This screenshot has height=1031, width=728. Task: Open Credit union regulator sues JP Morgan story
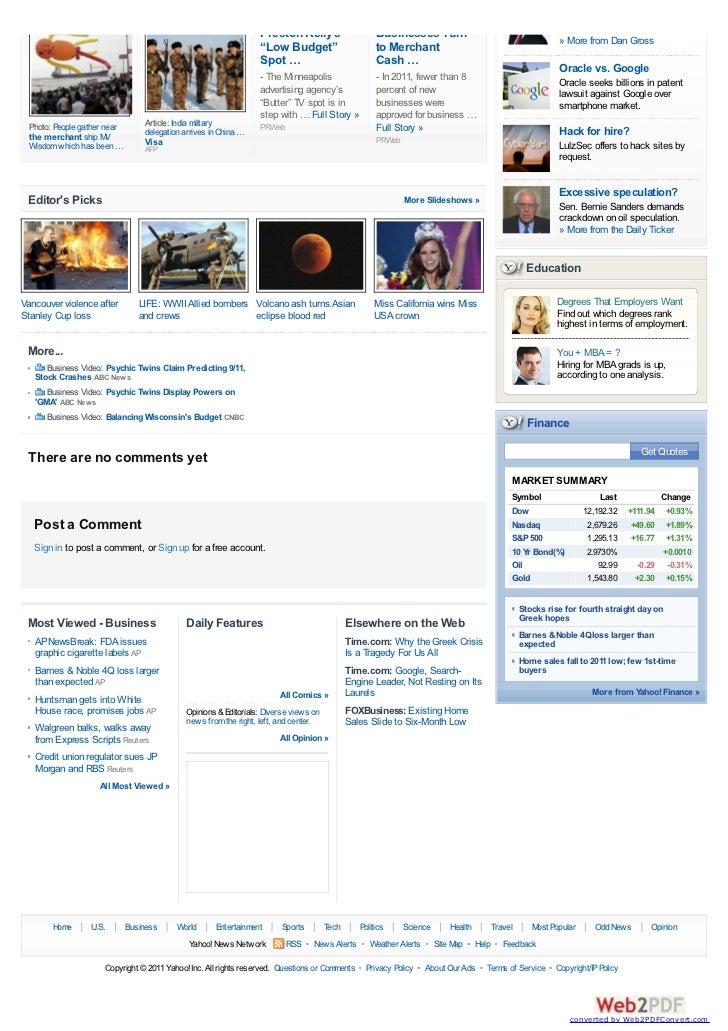96,763
